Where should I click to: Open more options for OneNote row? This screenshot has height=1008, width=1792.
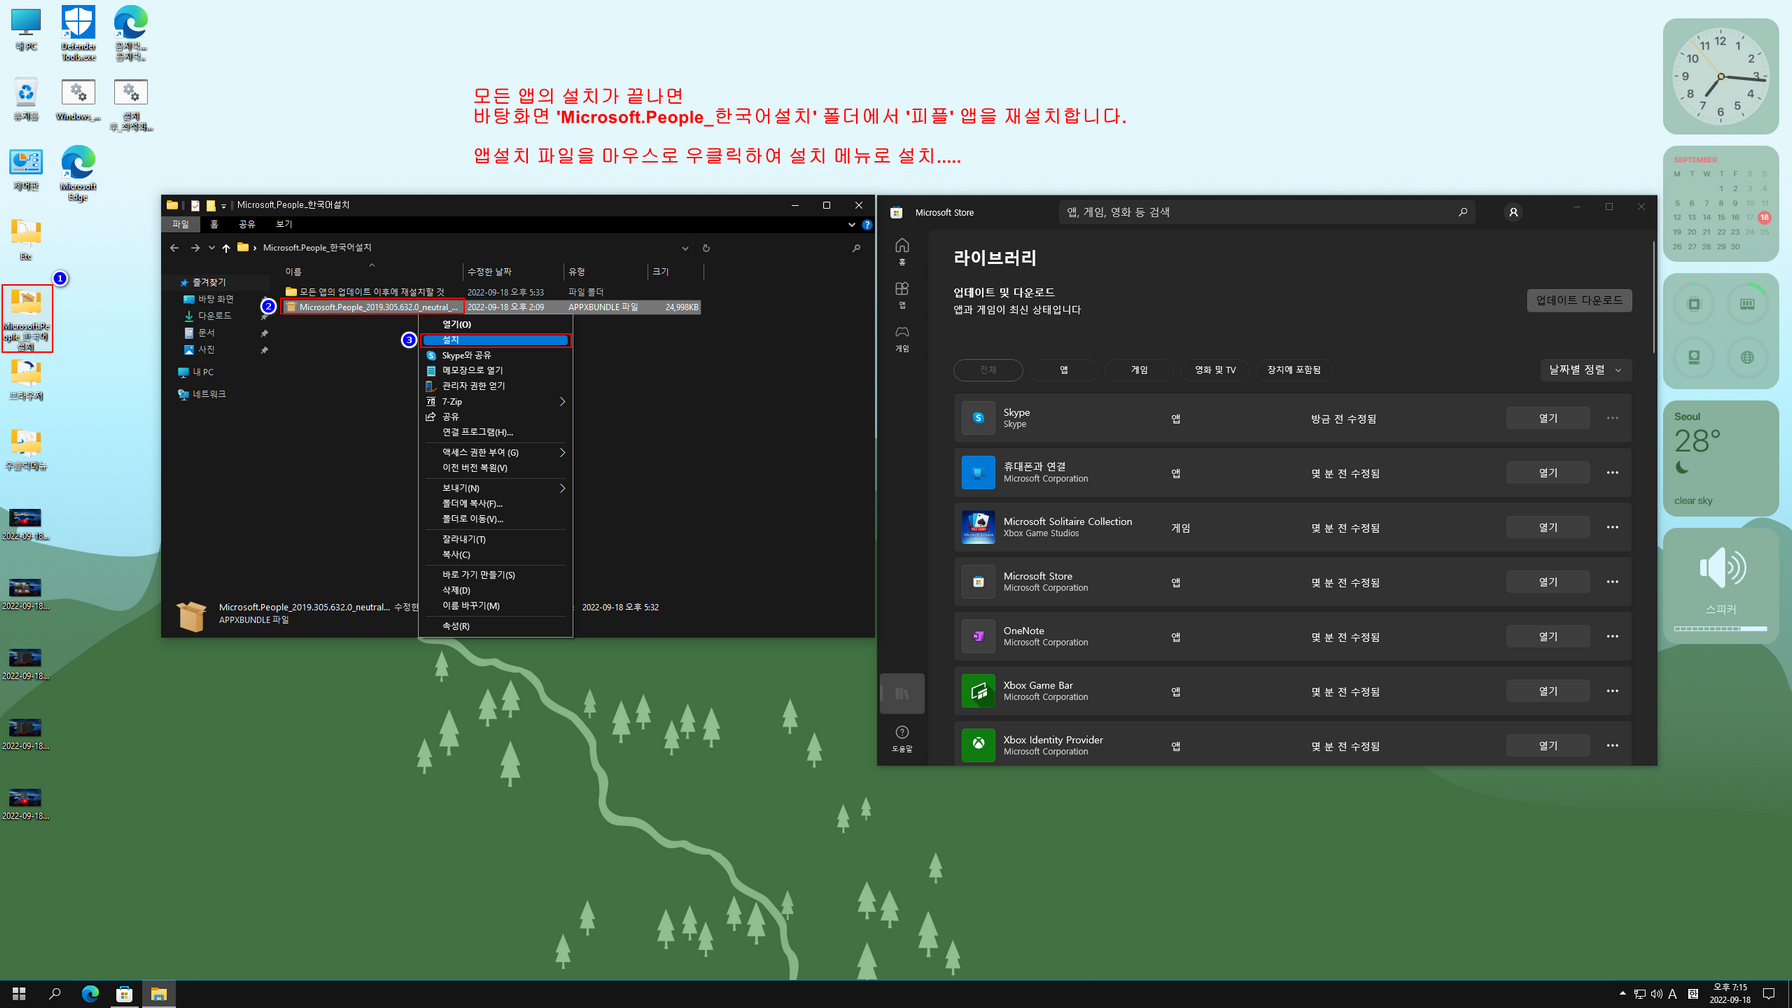1612,636
